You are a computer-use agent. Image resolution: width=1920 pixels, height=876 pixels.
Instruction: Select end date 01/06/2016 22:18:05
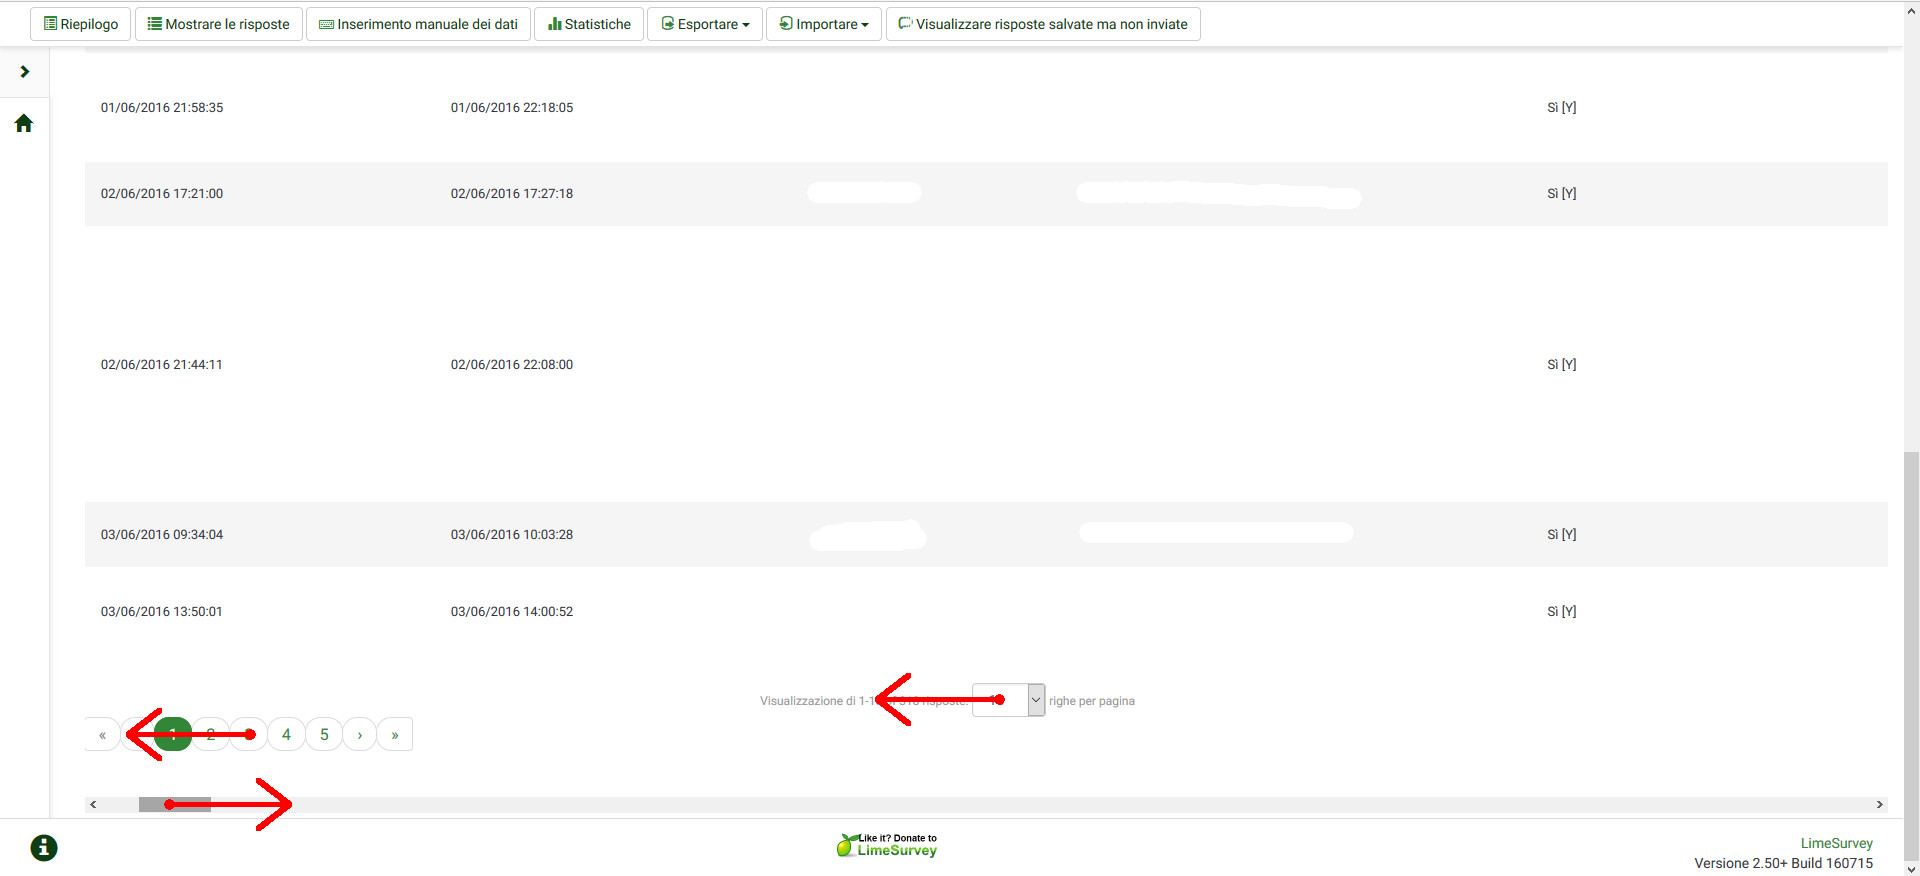pos(512,108)
